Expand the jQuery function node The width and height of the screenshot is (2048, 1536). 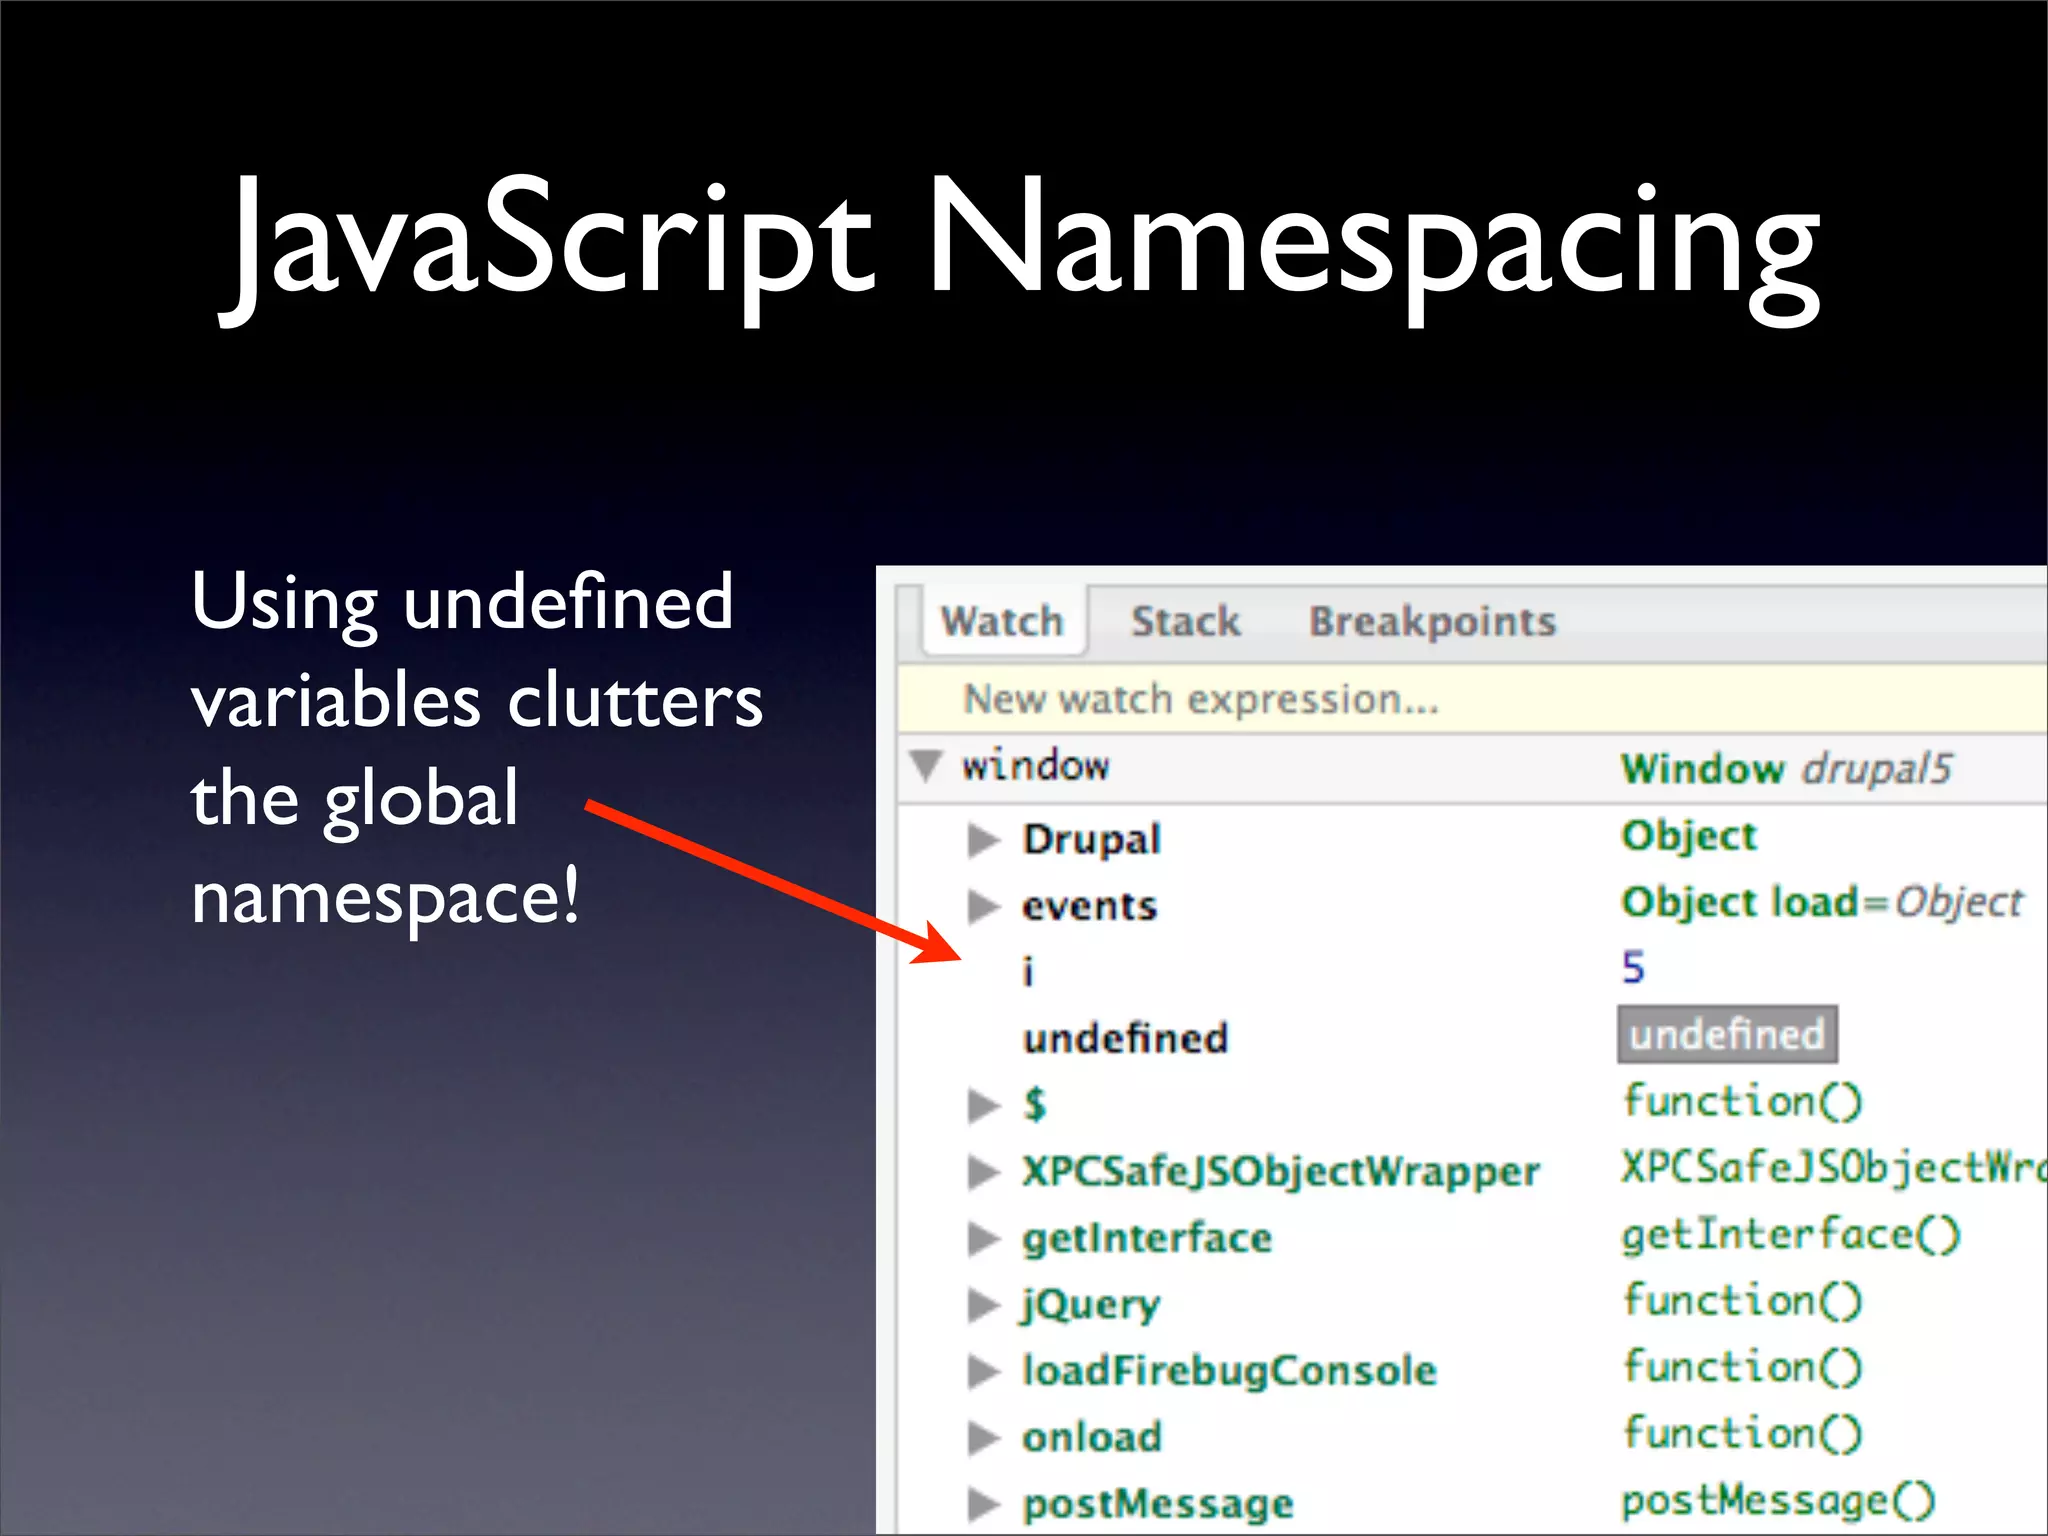[x=984, y=1305]
